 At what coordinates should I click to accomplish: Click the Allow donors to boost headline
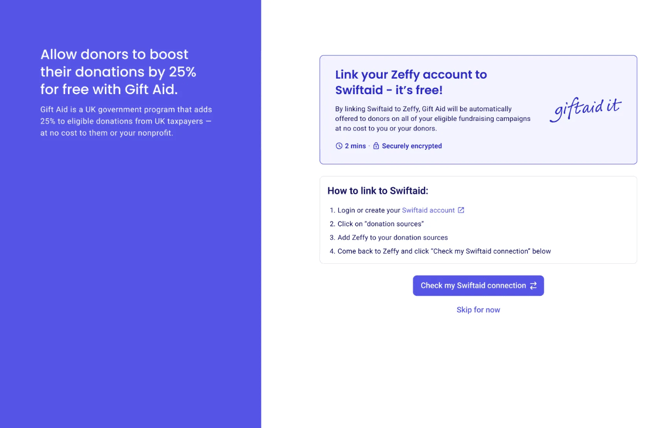click(x=118, y=72)
